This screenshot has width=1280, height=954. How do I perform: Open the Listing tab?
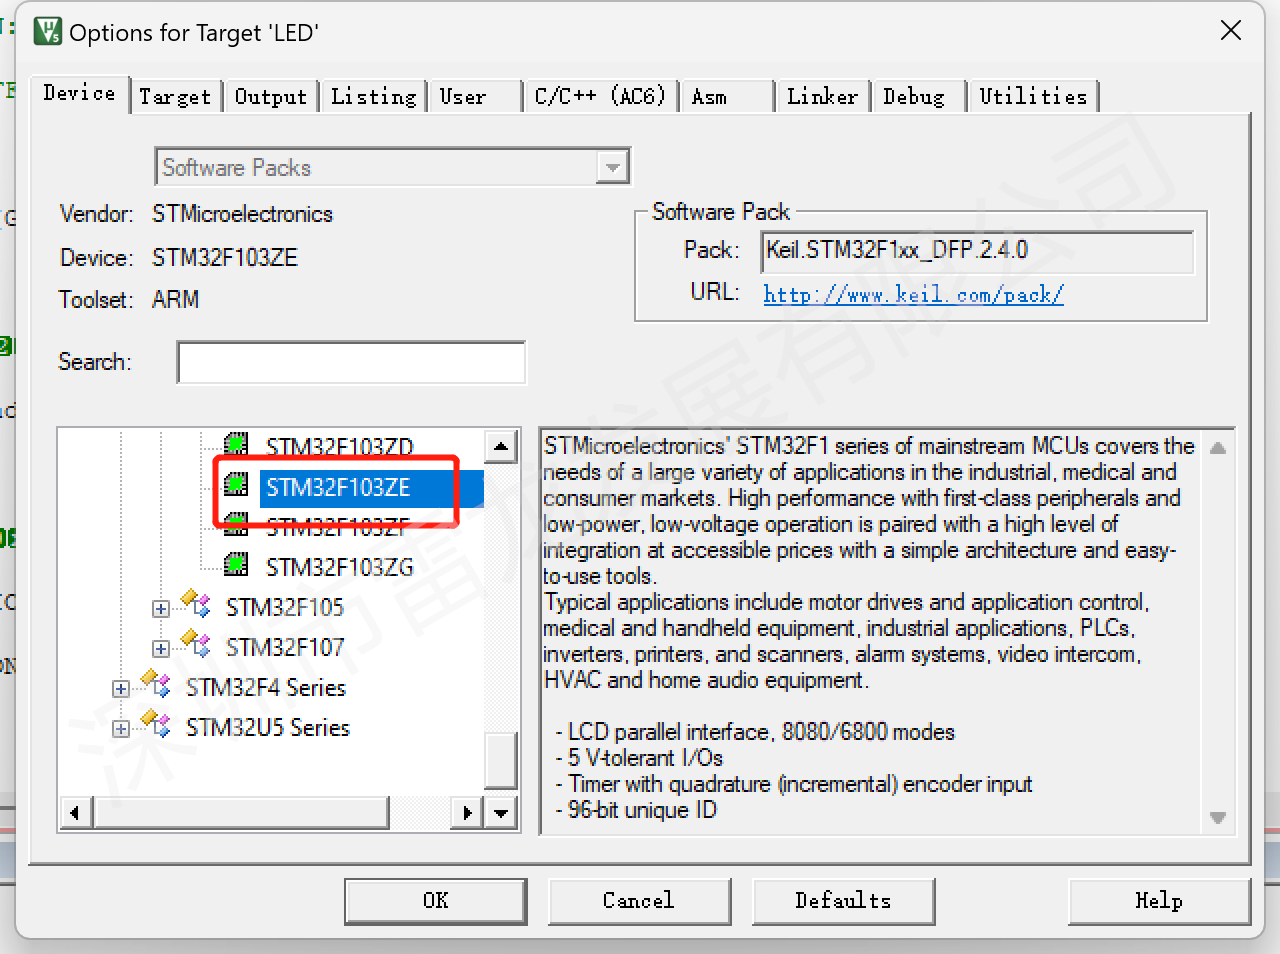pyautogui.click(x=374, y=97)
